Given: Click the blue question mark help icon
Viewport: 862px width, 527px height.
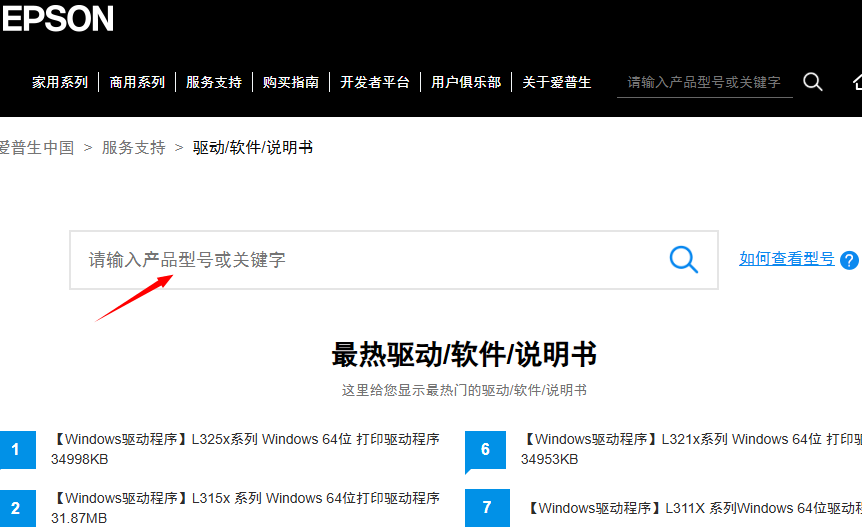Looking at the screenshot, I should [849, 260].
